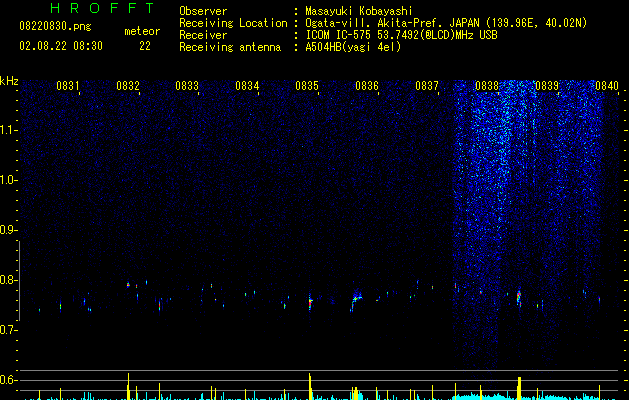629x400 pixels.
Task: Click the 0.6 kHz axis label
Action: coord(8,380)
